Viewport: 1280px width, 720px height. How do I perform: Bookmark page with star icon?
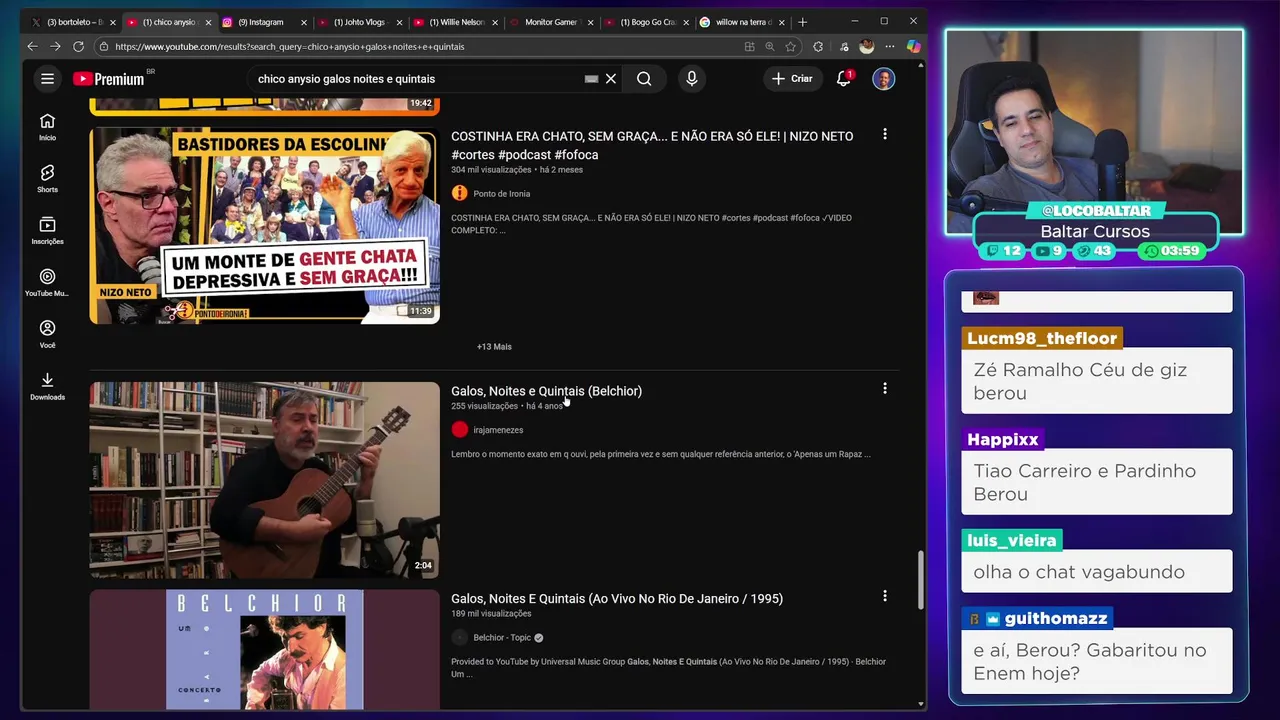(790, 46)
